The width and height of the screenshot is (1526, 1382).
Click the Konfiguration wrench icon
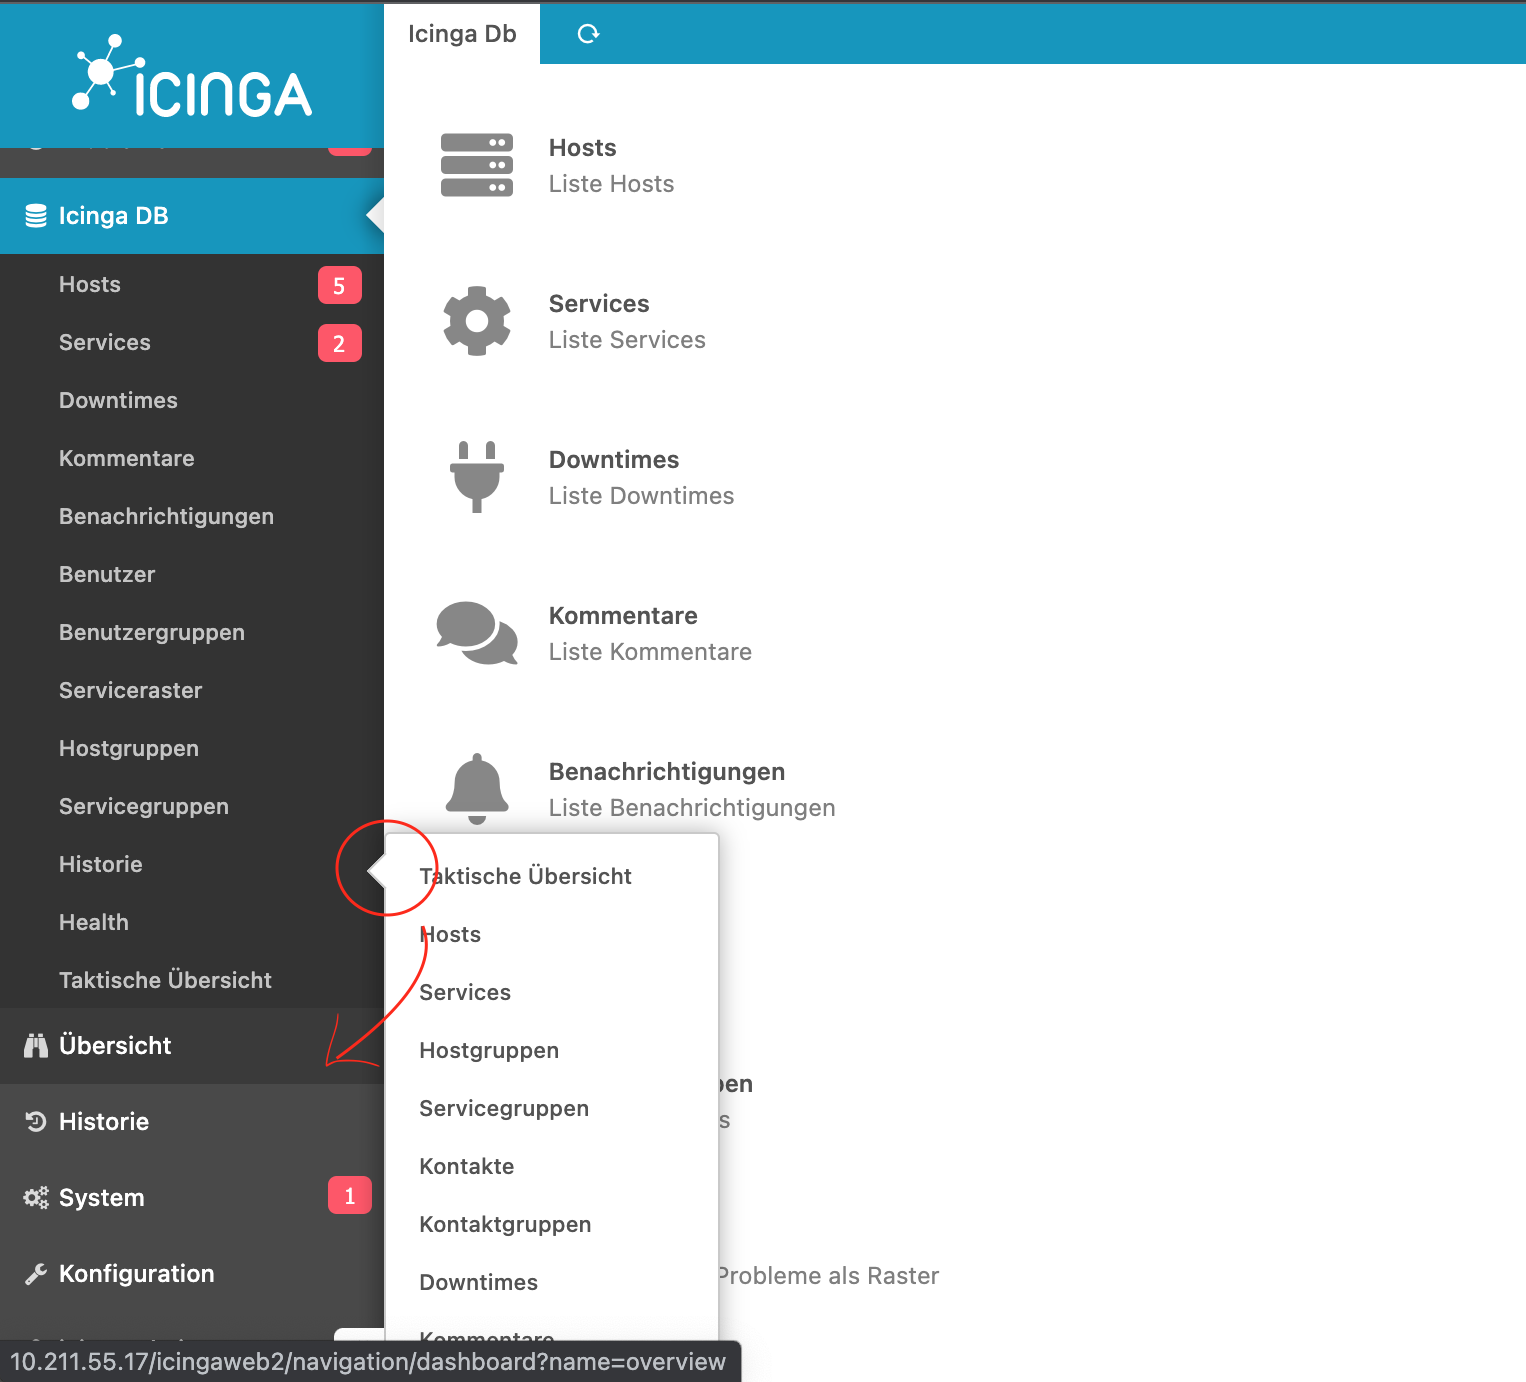coord(35,1273)
